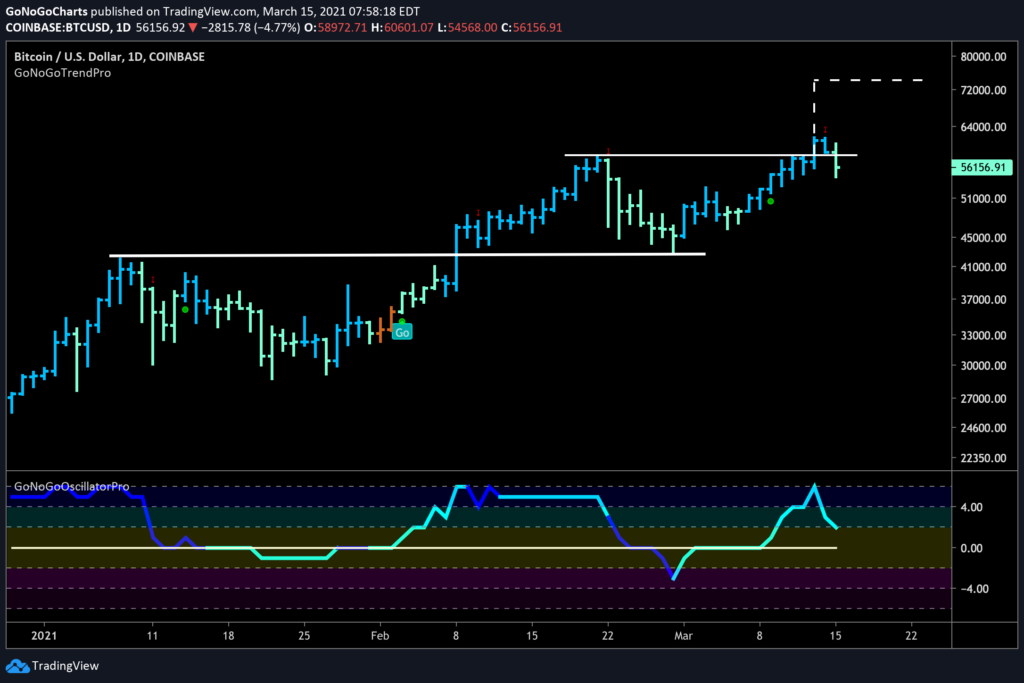Click the low price value L:54568.00
This screenshot has height=683, width=1024.
coord(468,27)
